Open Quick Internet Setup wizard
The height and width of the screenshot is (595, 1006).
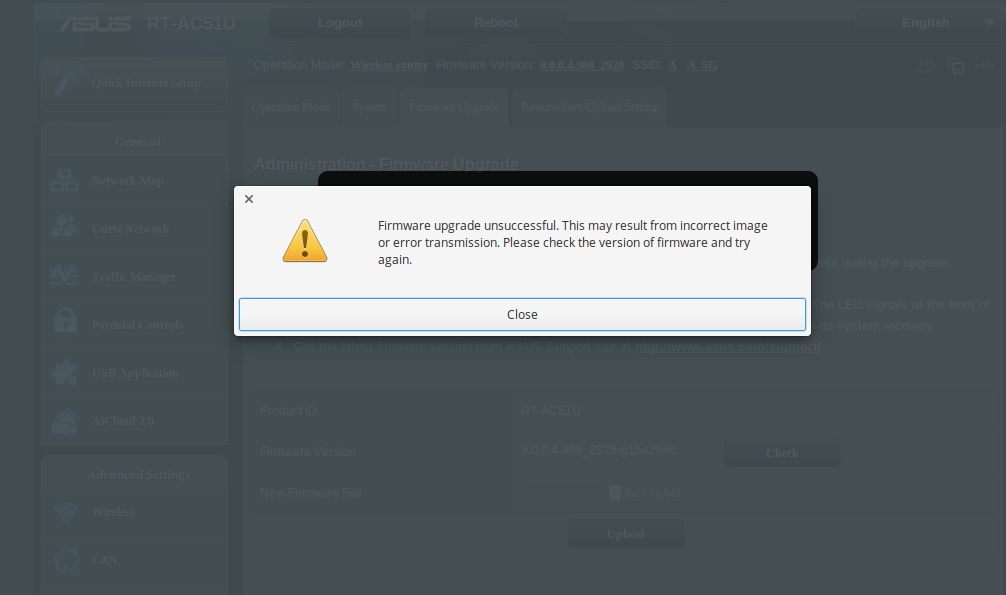[x=135, y=83]
